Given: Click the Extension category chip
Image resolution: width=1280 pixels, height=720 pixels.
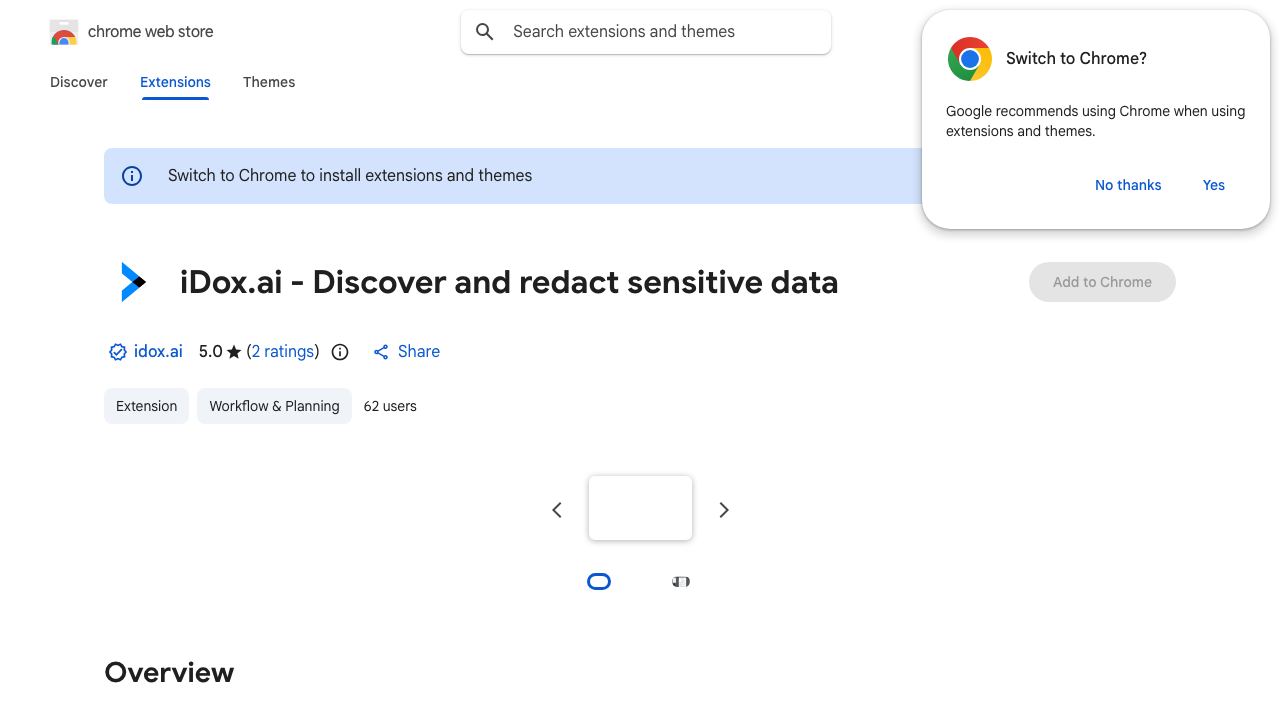Looking at the screenshot, I should [146, 406].
